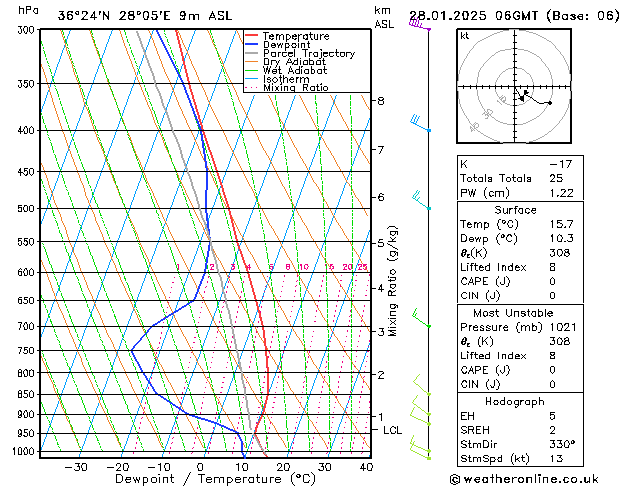Click the StmDir 330° value
Viewport: 629px width, 486px height.
(x=562, y=444)
